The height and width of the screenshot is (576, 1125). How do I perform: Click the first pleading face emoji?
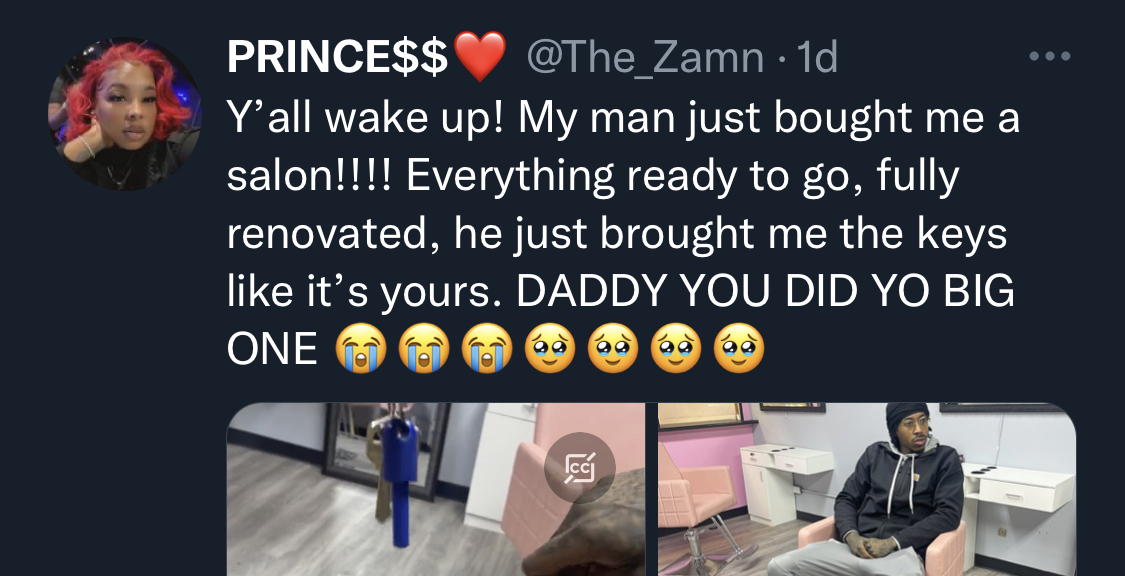tap(550, 348)
